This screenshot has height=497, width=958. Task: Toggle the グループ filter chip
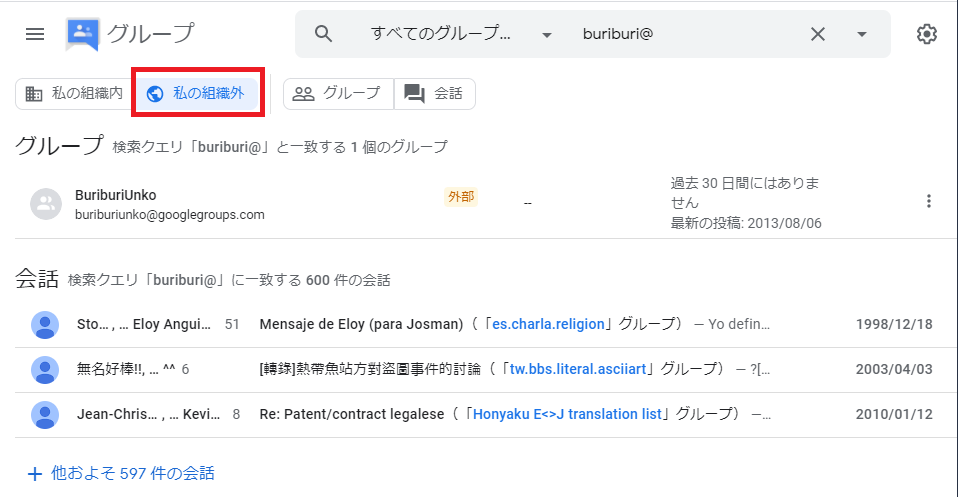(x=338, y=94)
